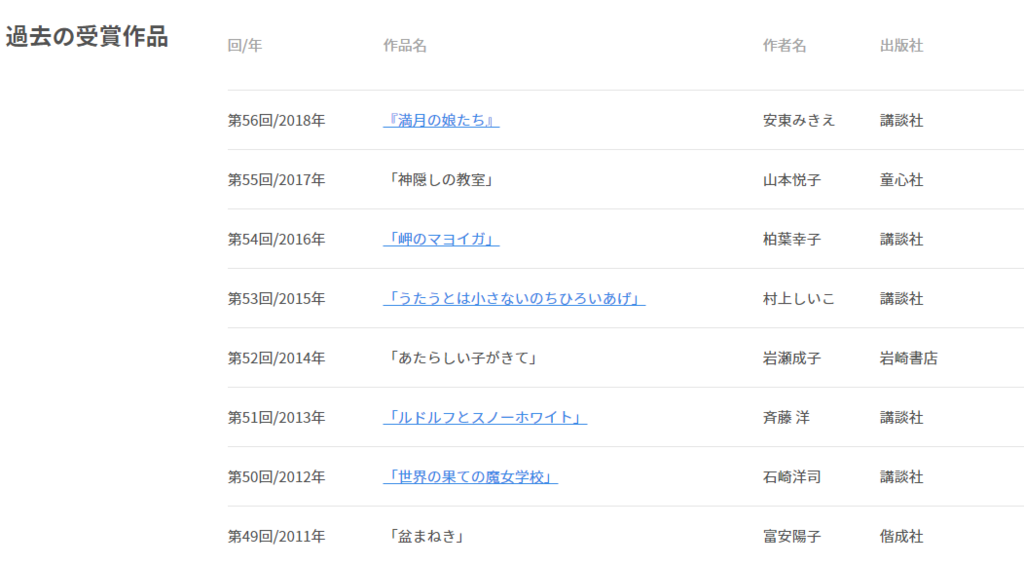
Task: Click the 過去の受賞作品 heading
Action: 87,37
